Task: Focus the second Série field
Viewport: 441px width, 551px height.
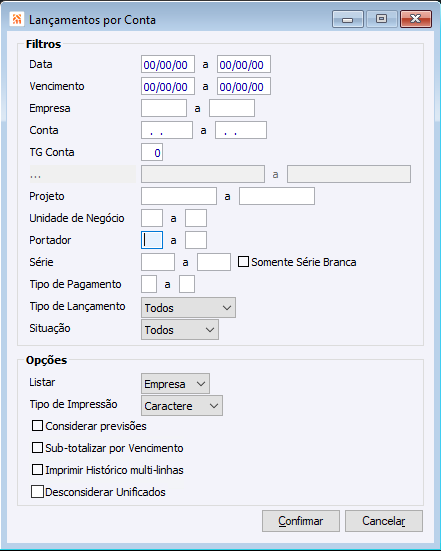Action: pos(214,262)
